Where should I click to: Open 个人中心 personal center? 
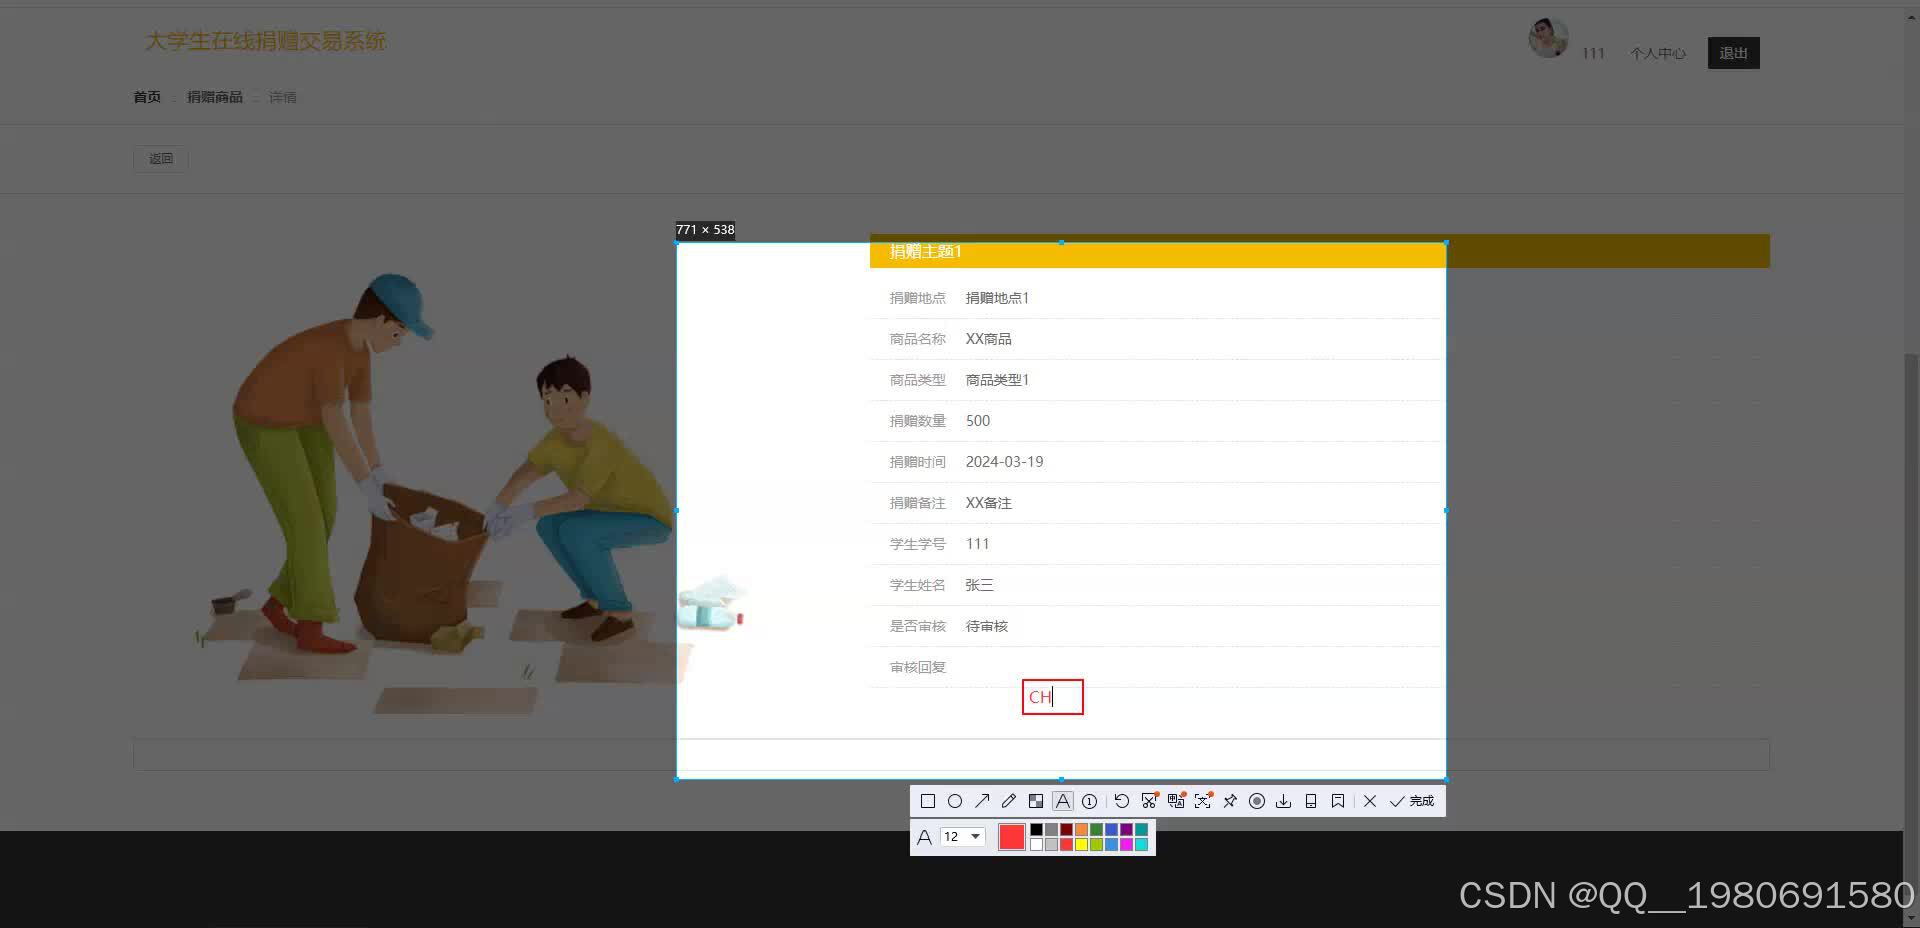[1657, 53]
